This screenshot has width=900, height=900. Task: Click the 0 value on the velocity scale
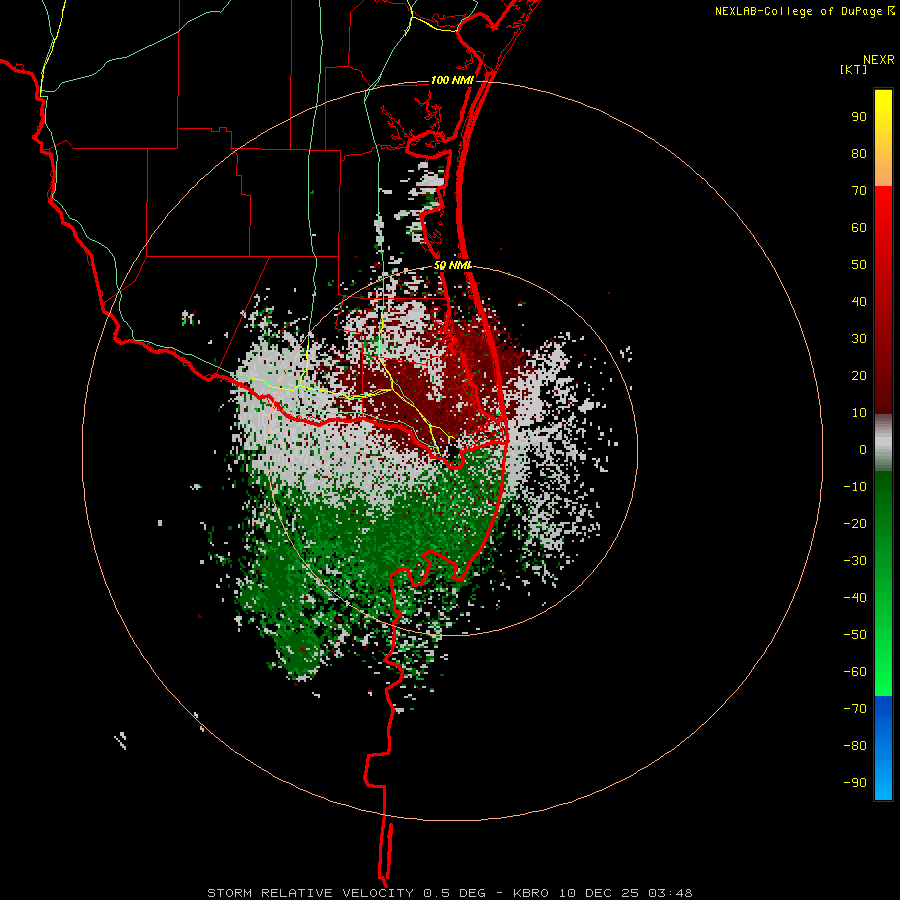coord(863,450)
